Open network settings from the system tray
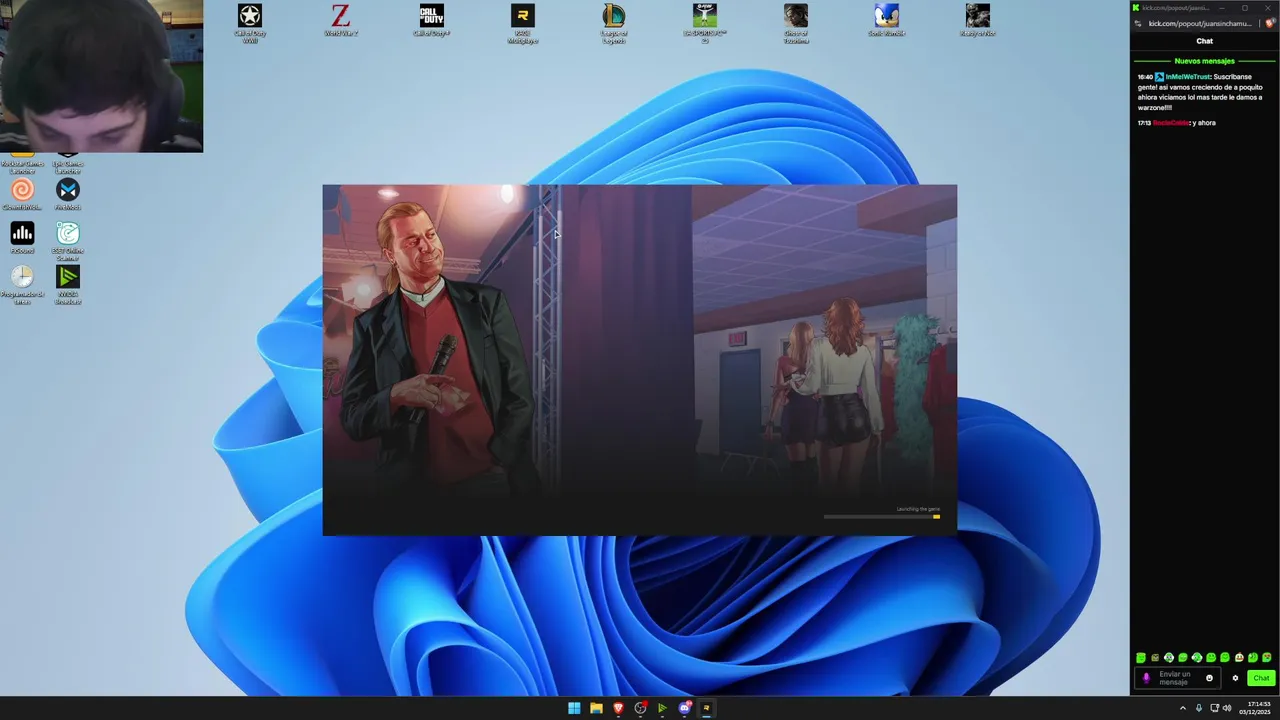This screenshot has width=1280, height=720. point(1214,708)
